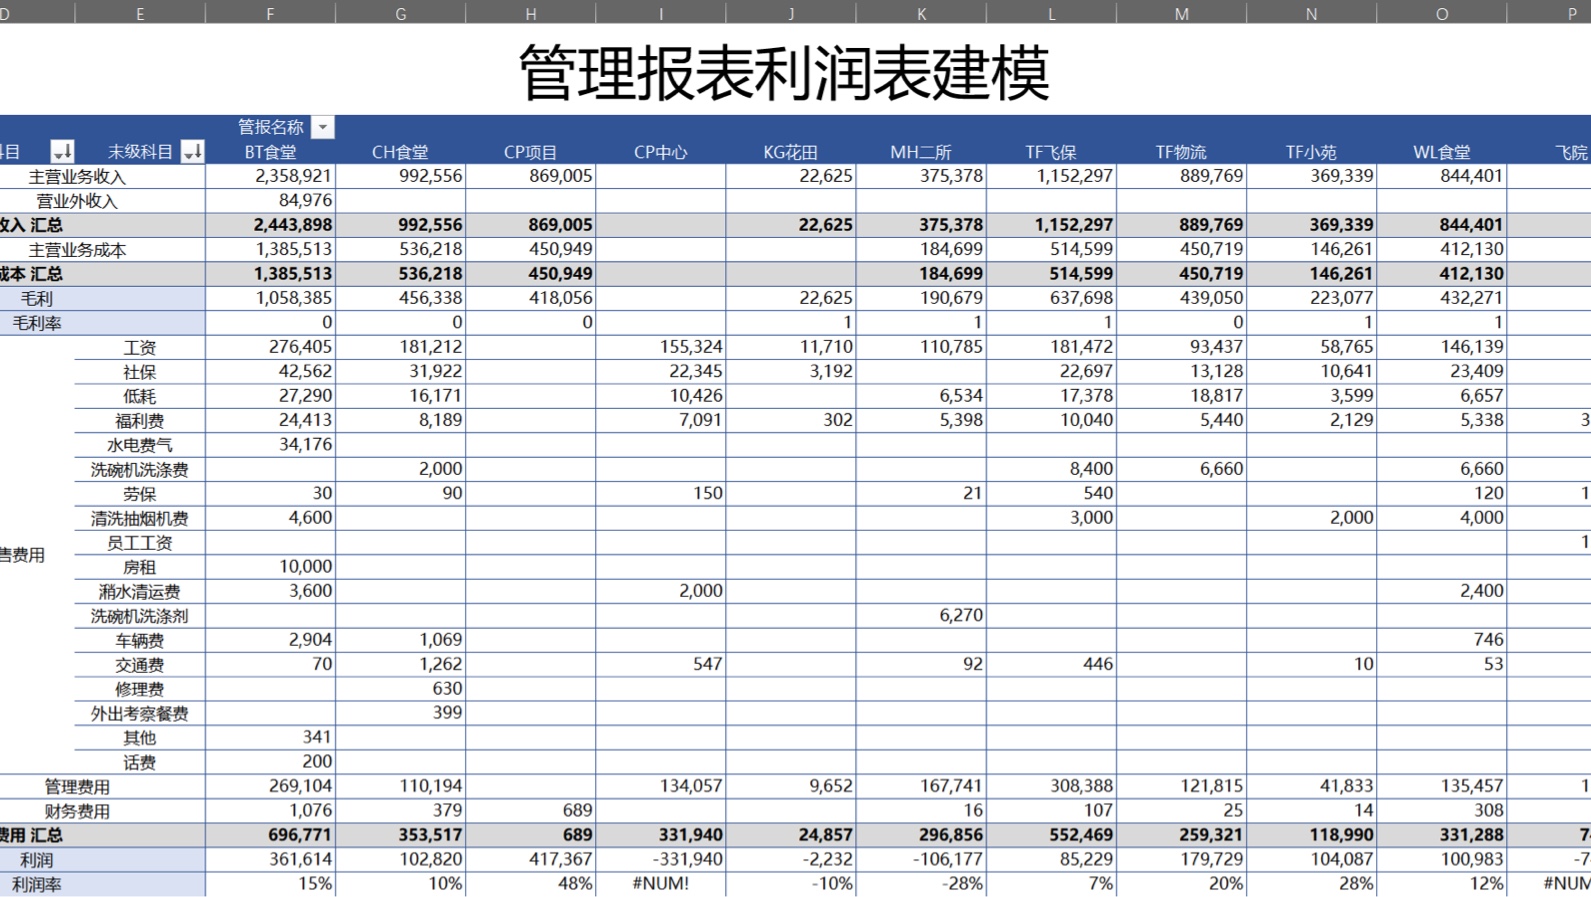Viewport: 1591px width, 897px height.
Task: Select column header O
Action: [1442, 13]
